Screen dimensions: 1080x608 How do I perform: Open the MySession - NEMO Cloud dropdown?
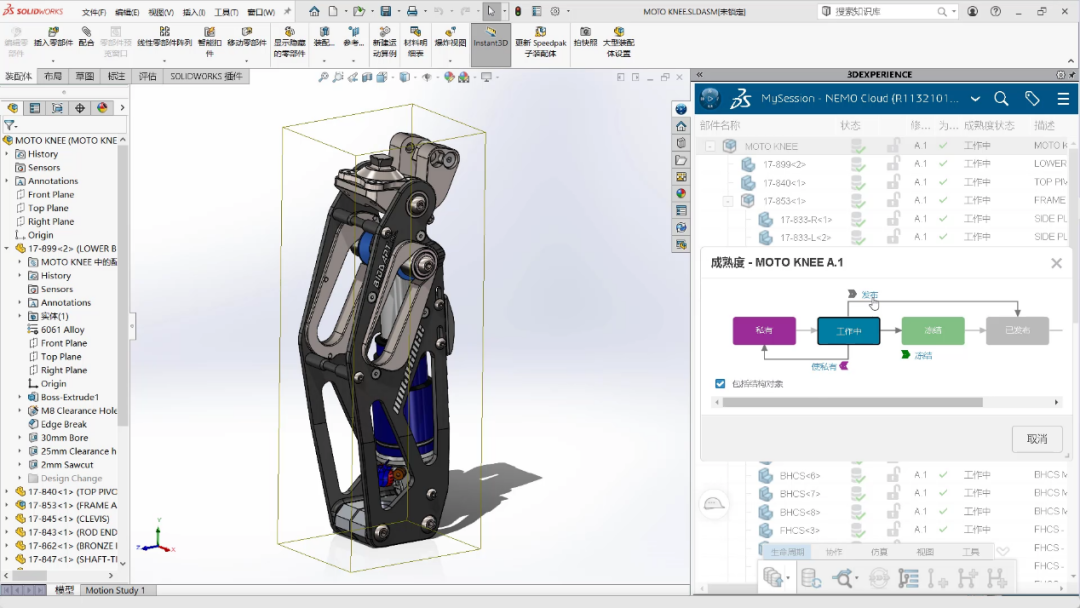975,98
